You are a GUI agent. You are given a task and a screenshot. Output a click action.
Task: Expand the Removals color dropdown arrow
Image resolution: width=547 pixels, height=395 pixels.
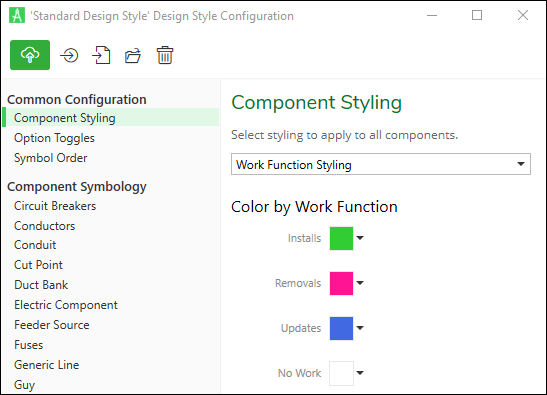(x=360, y=283)
